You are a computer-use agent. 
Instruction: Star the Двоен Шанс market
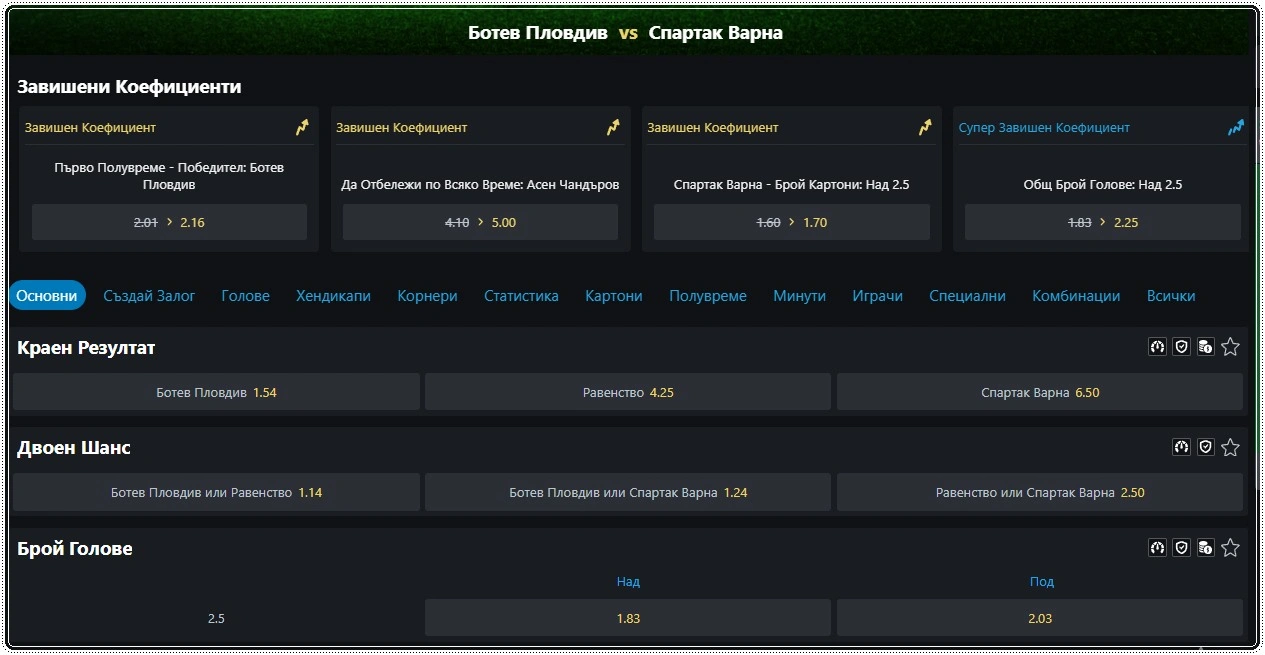(x=1230, y=447)
